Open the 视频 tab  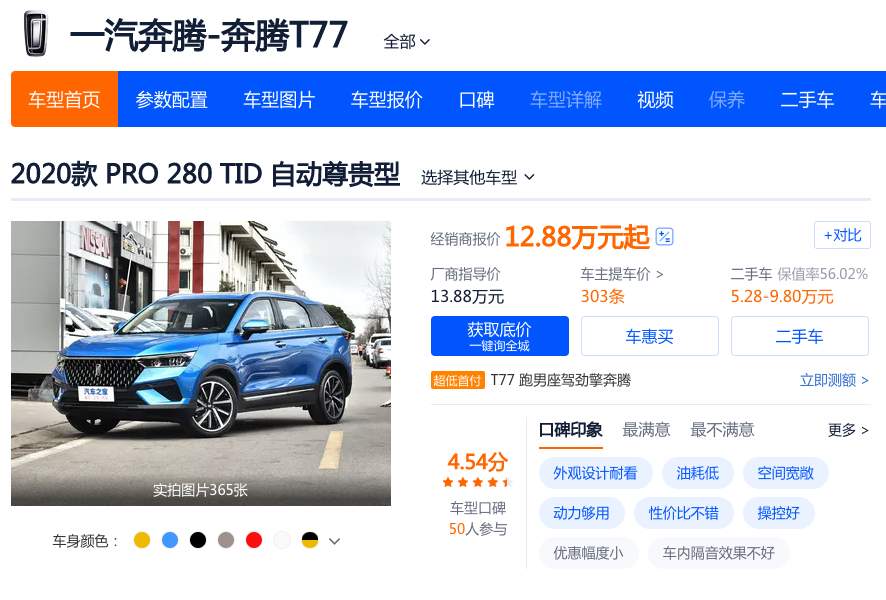655,99
